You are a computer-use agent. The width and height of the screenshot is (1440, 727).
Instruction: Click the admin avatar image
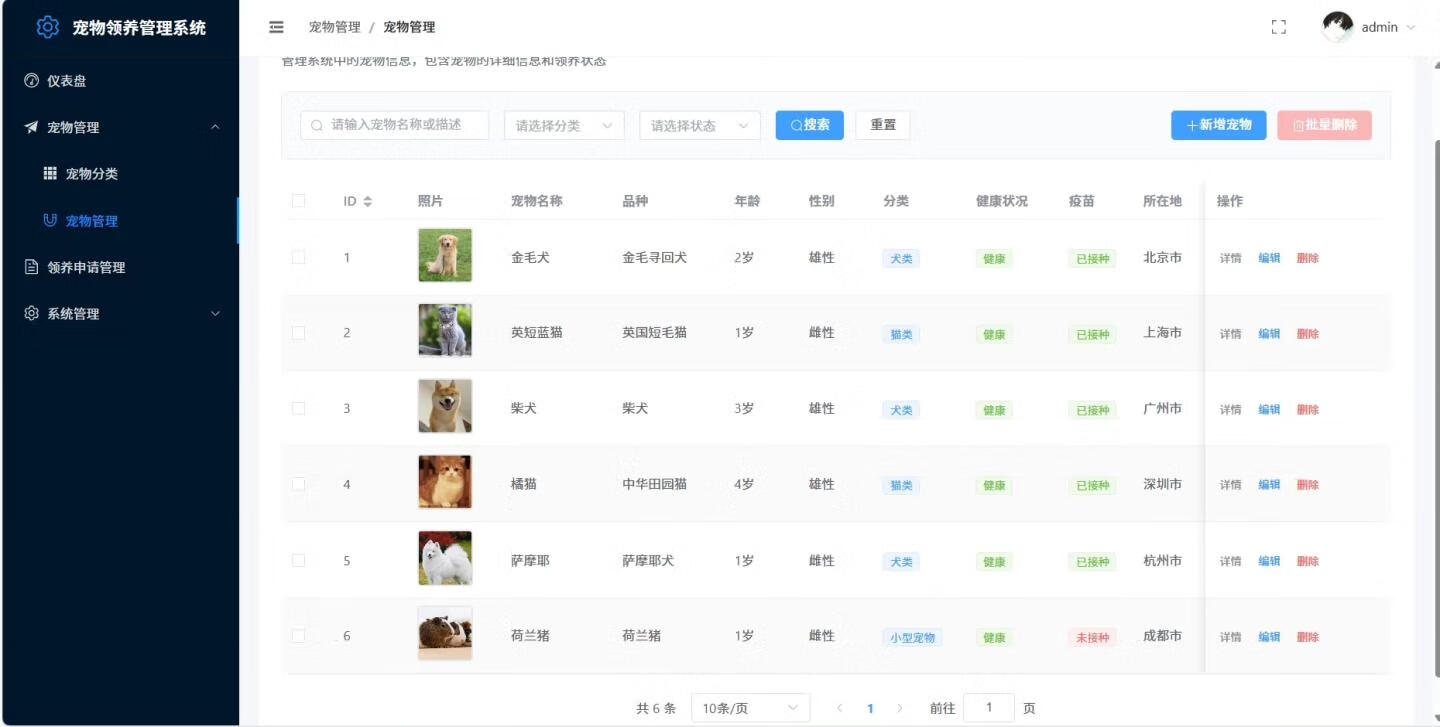(1337, 27)
